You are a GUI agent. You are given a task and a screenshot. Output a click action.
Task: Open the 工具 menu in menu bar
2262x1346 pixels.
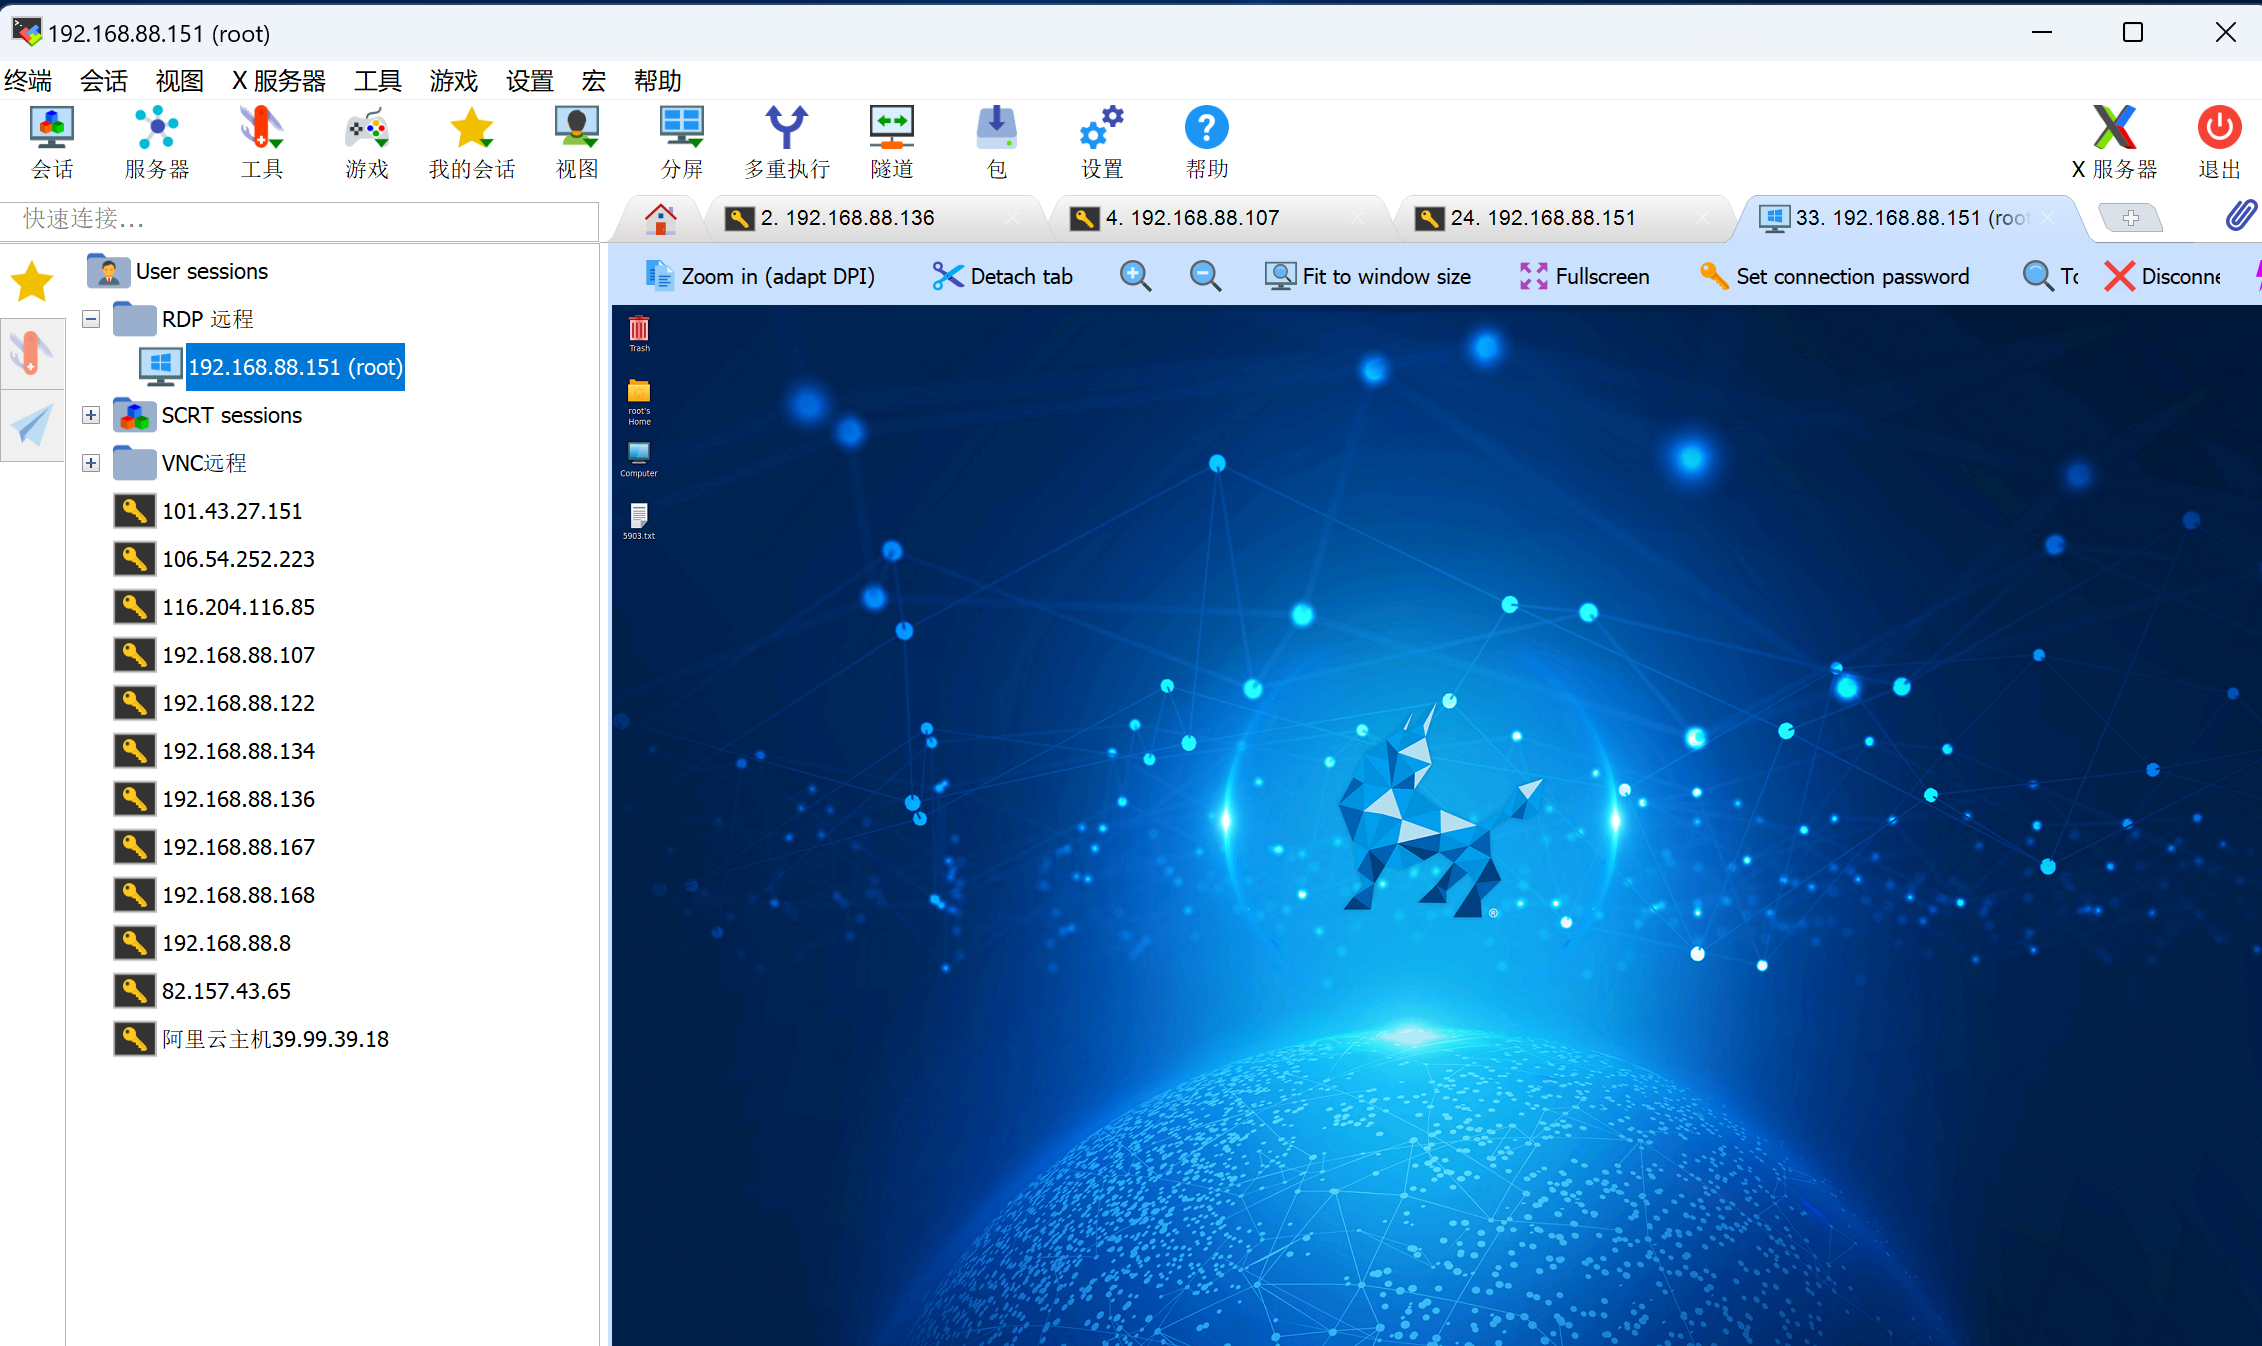click(377, 81)
